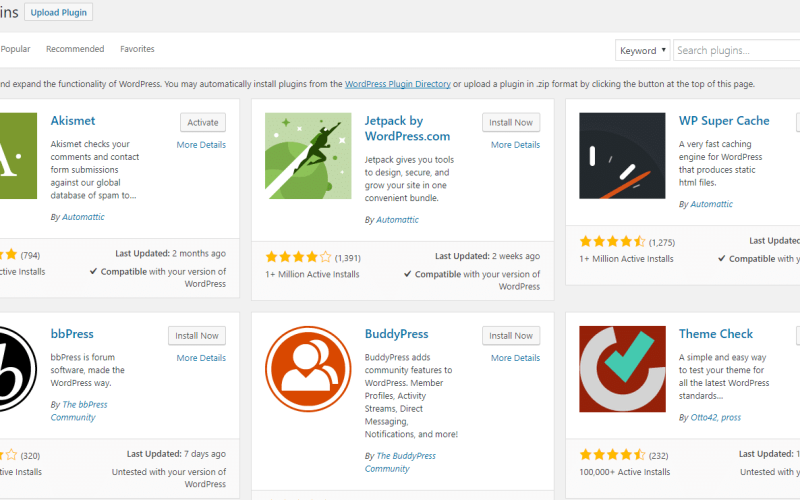This screenshot has width=800, height=500.
Task: Click the Jetpack plugin icon
Action: pos(307,155)
